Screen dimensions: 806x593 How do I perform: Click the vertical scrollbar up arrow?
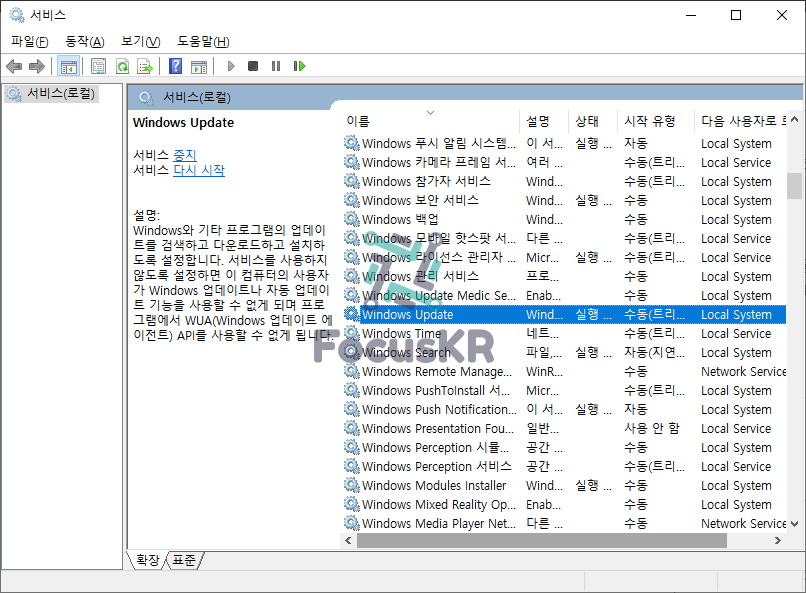794,120
